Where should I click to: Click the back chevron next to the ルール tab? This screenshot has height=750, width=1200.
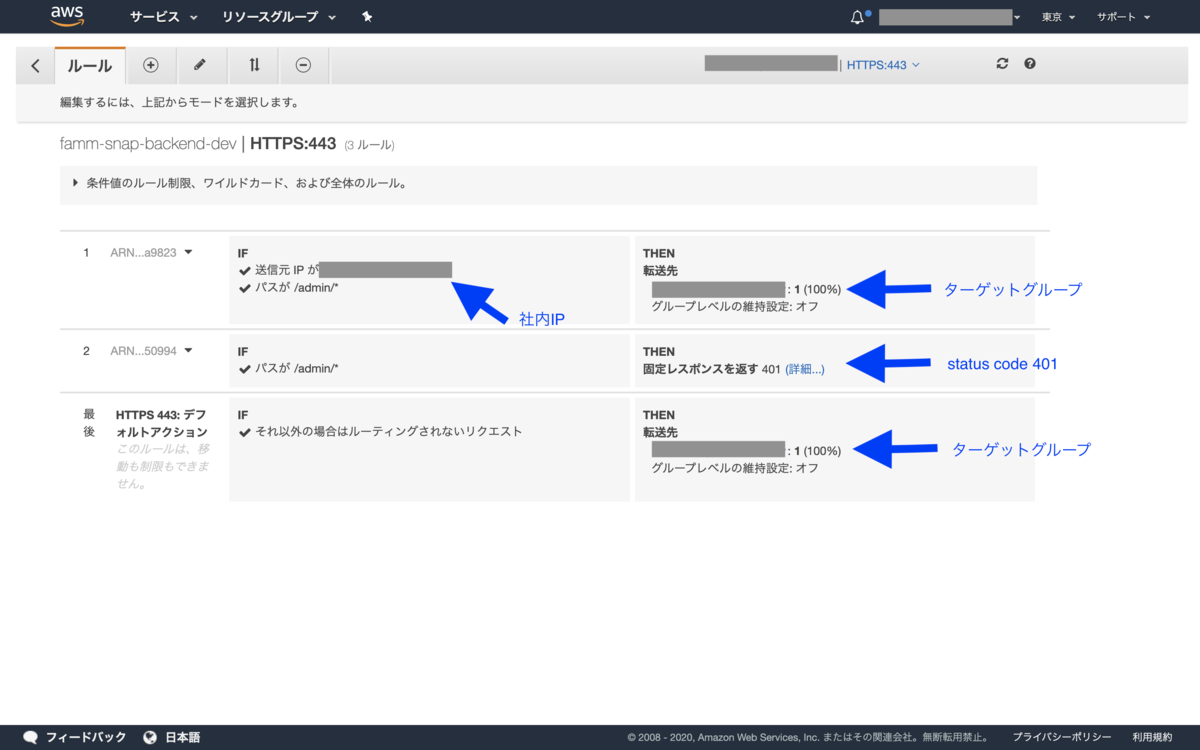click(35, 65)
